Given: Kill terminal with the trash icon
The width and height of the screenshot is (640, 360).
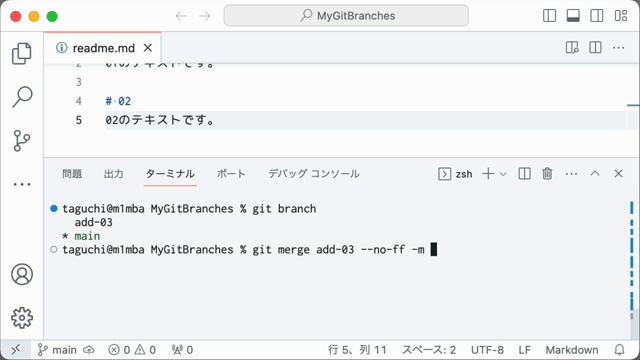Looking at the screenshot, I should 547,174.
